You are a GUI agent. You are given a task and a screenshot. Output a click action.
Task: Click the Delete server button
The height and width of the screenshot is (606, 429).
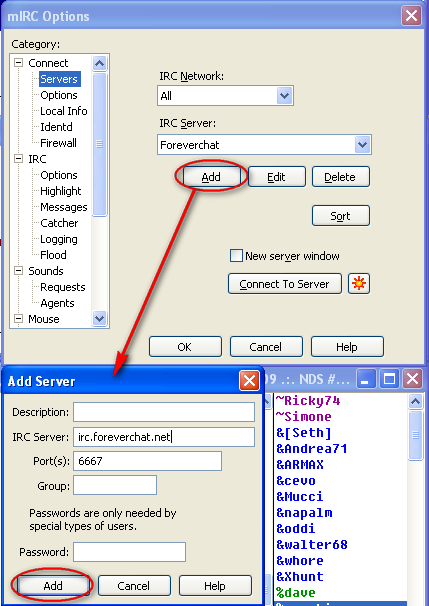pyautogui.click(x=340, y=177)
